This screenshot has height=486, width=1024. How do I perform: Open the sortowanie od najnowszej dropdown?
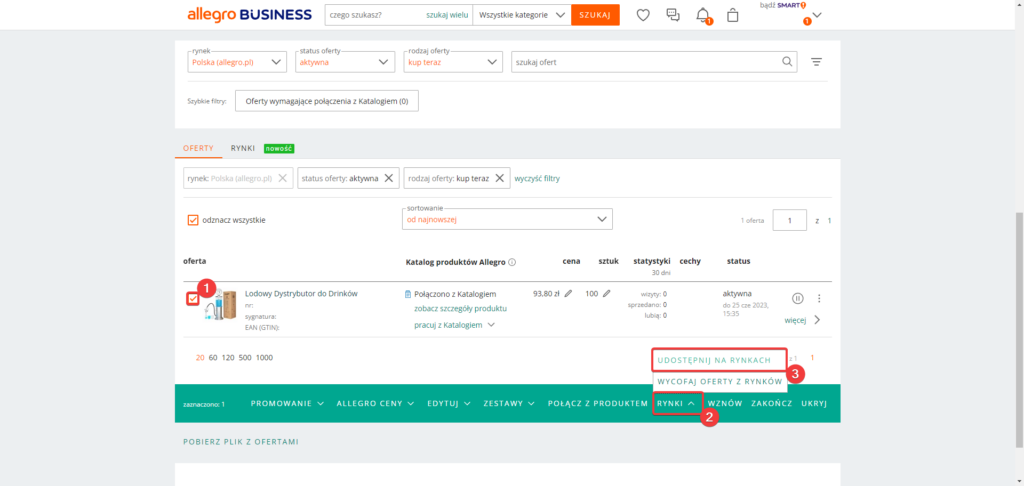507,219
